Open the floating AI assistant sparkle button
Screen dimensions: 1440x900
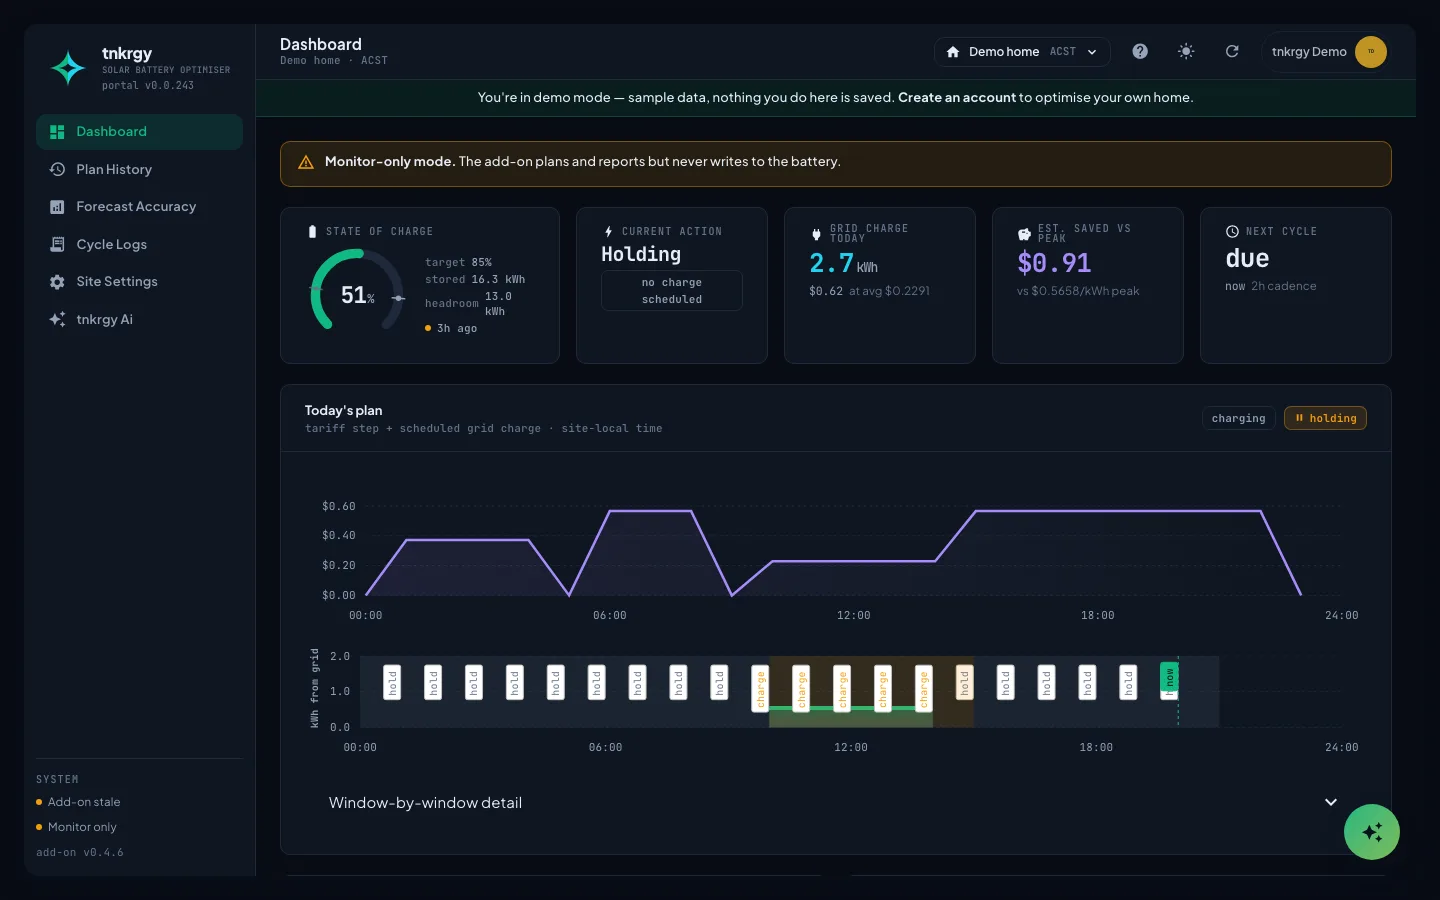coord(1372,832)
